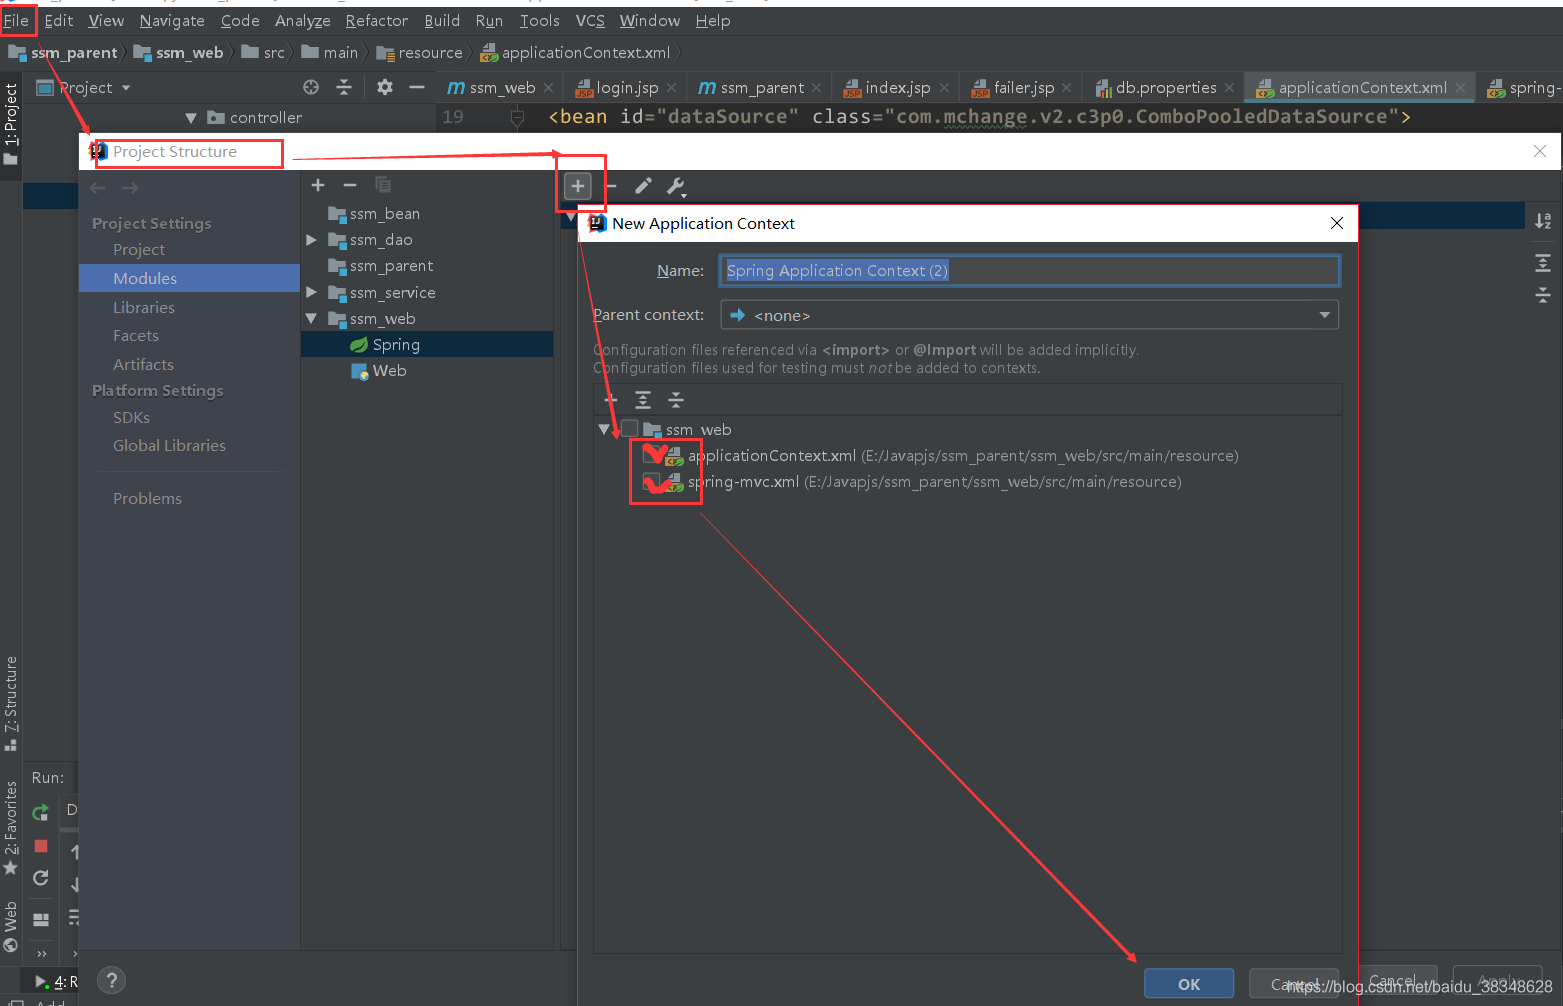
Task: Collapse the ssm_web module node
Action: (312, 318)
